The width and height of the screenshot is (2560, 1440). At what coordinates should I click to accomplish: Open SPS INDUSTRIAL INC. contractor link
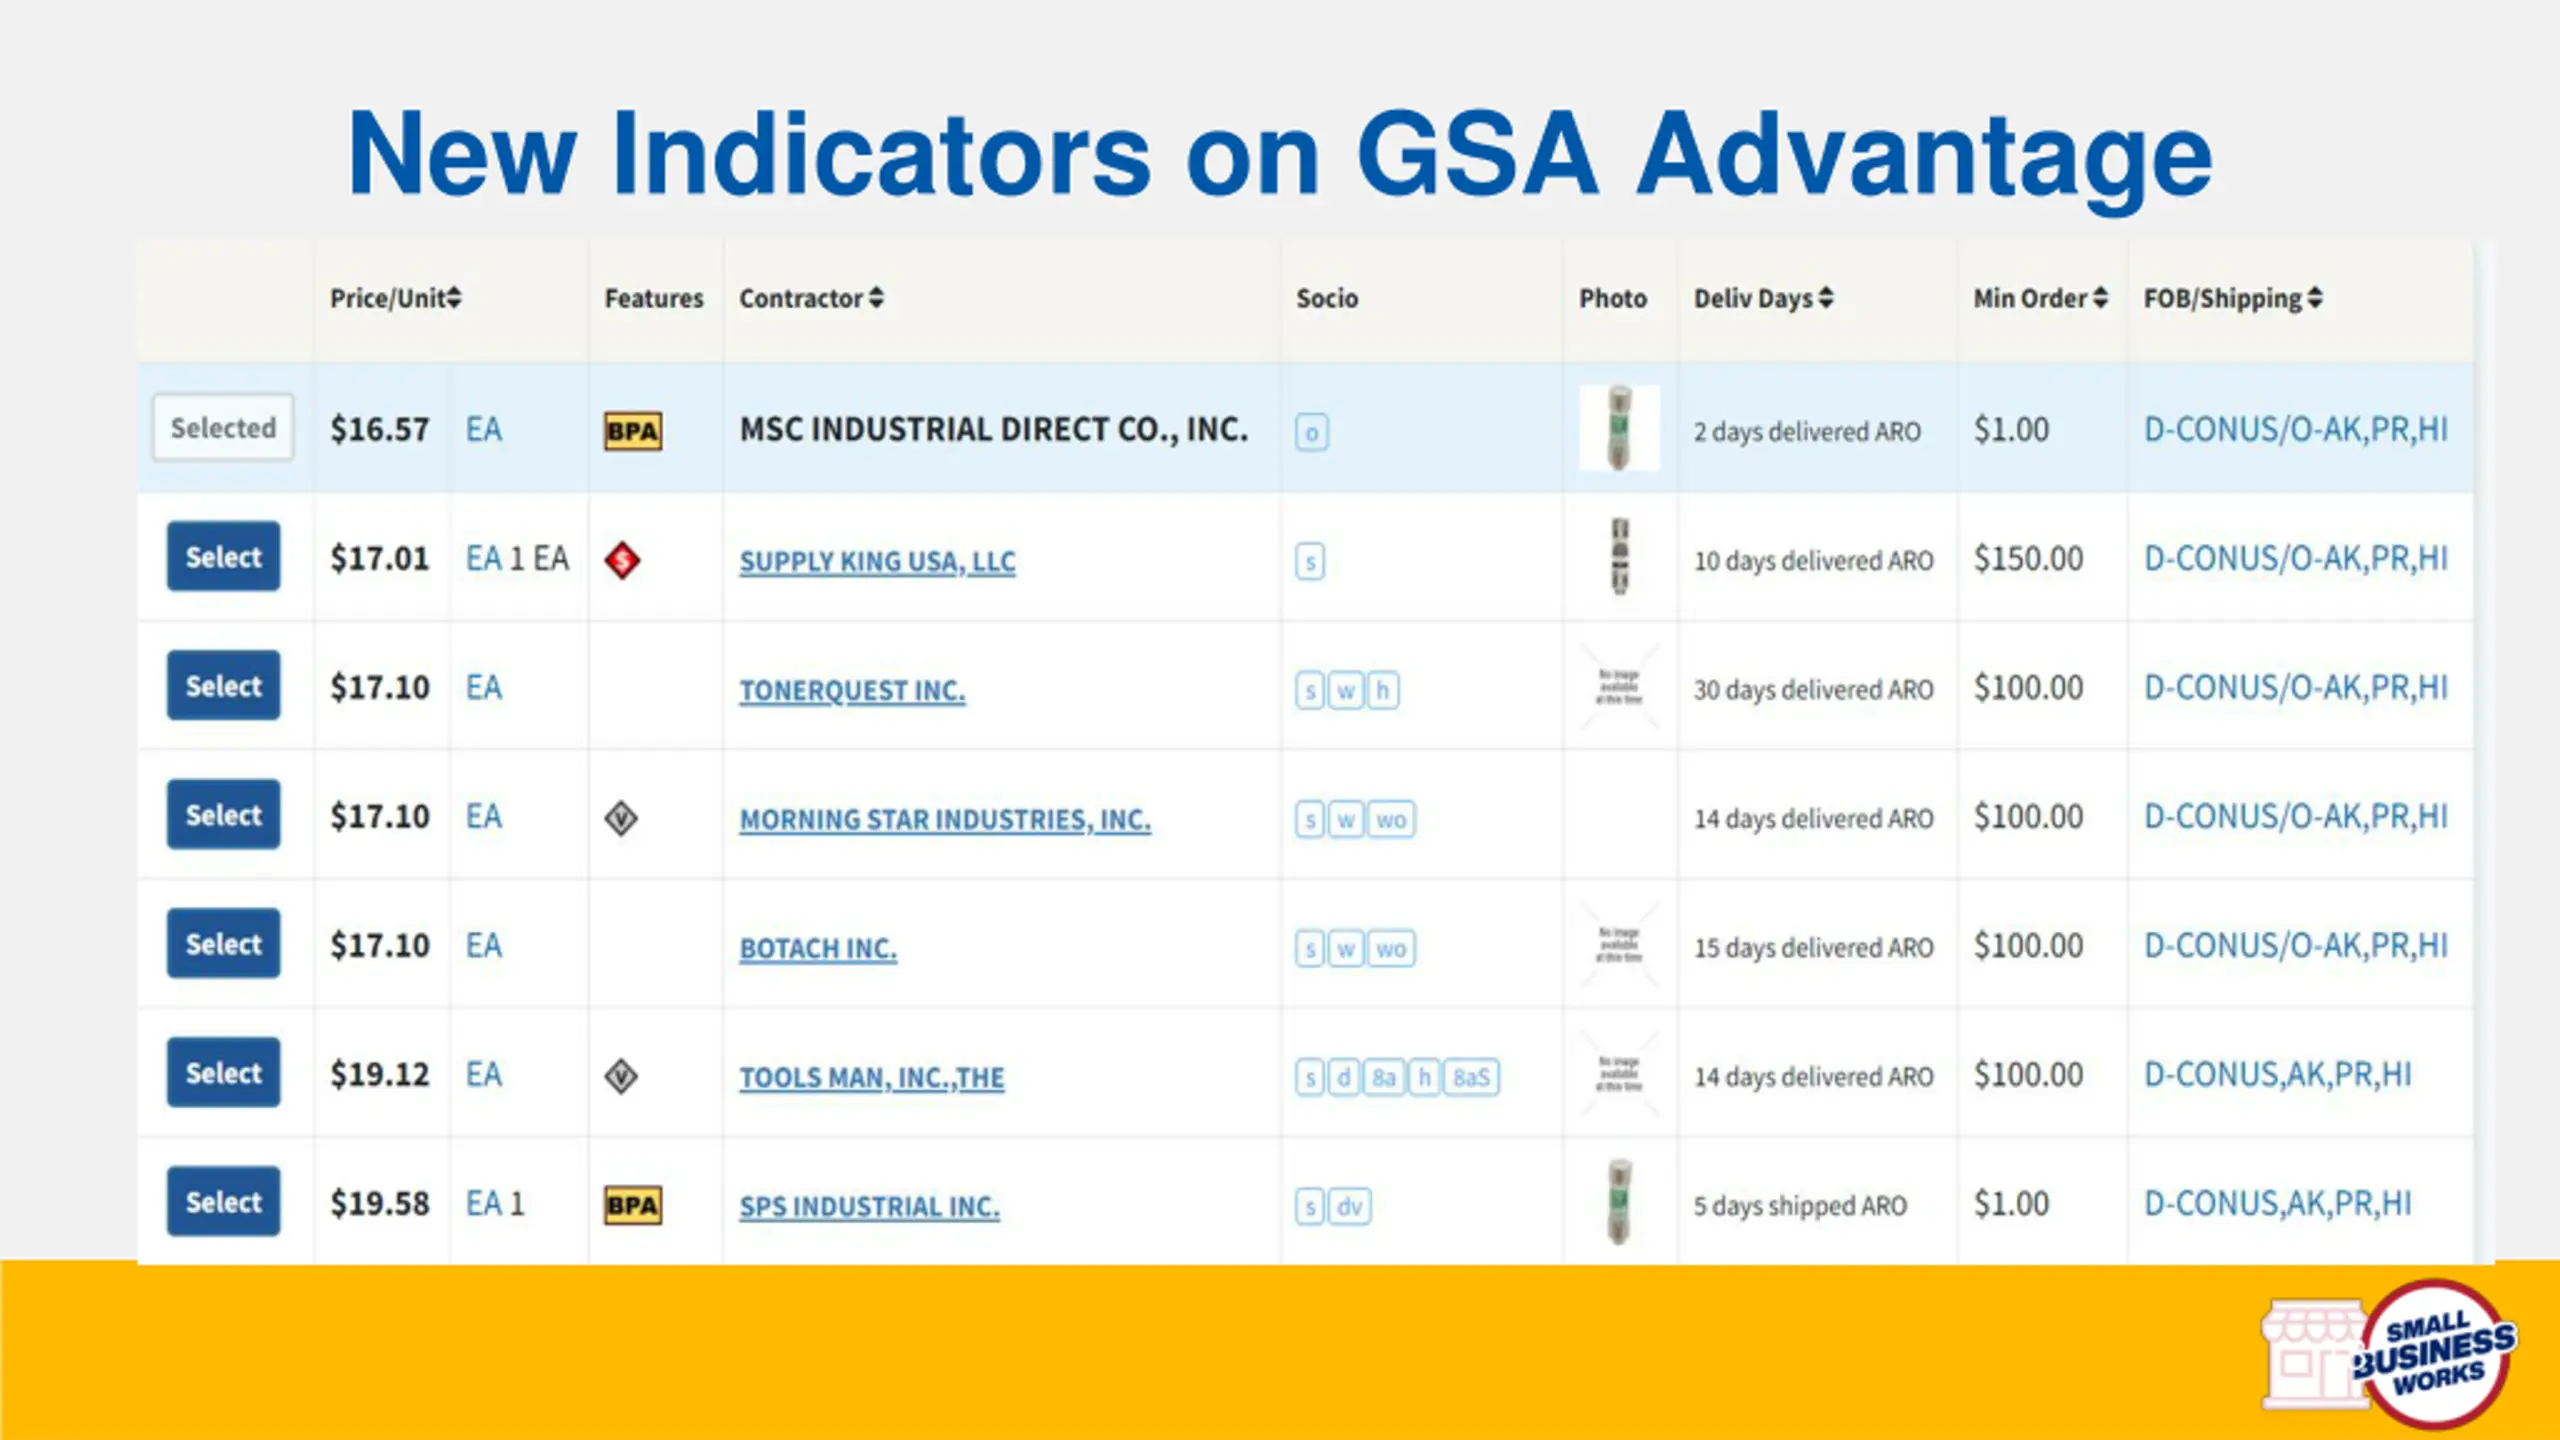(x=869, y=1206)
